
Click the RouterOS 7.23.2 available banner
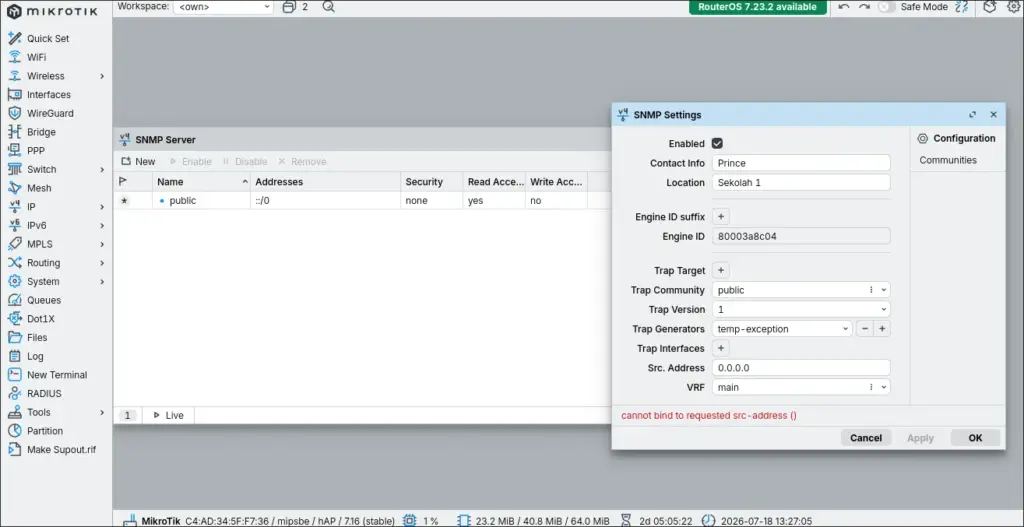coord(758,7)
